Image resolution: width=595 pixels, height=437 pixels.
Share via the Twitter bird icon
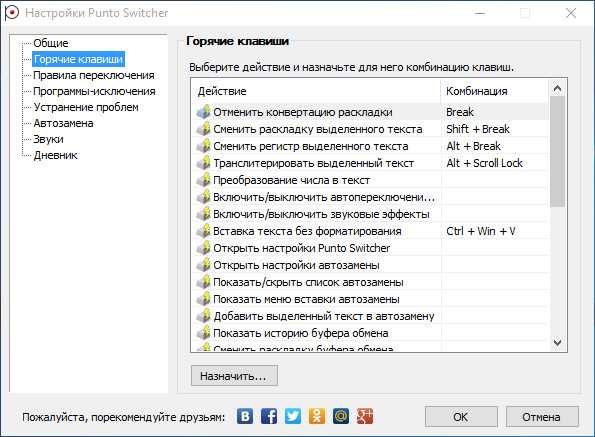pyautogui.click(x=293, y=416)
